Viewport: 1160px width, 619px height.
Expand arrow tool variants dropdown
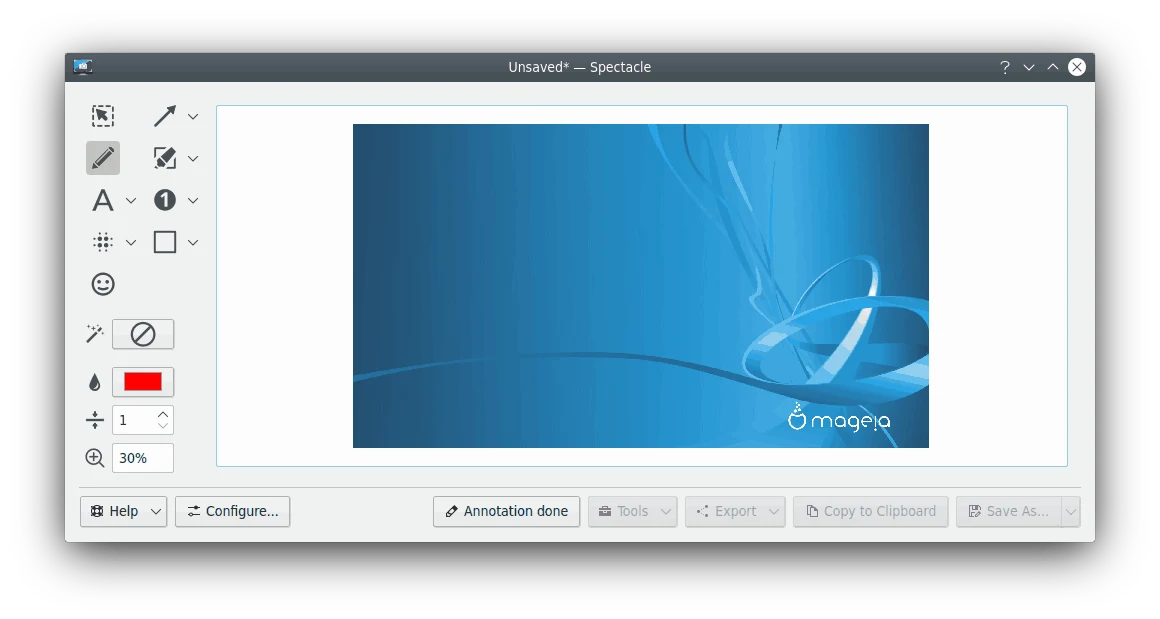click(193, 116)
